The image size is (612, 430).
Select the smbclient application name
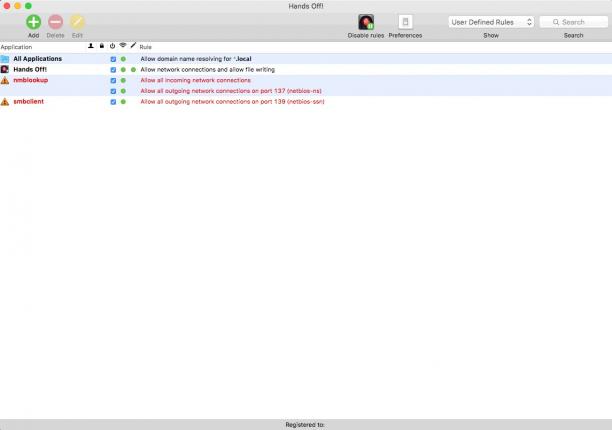28,101
